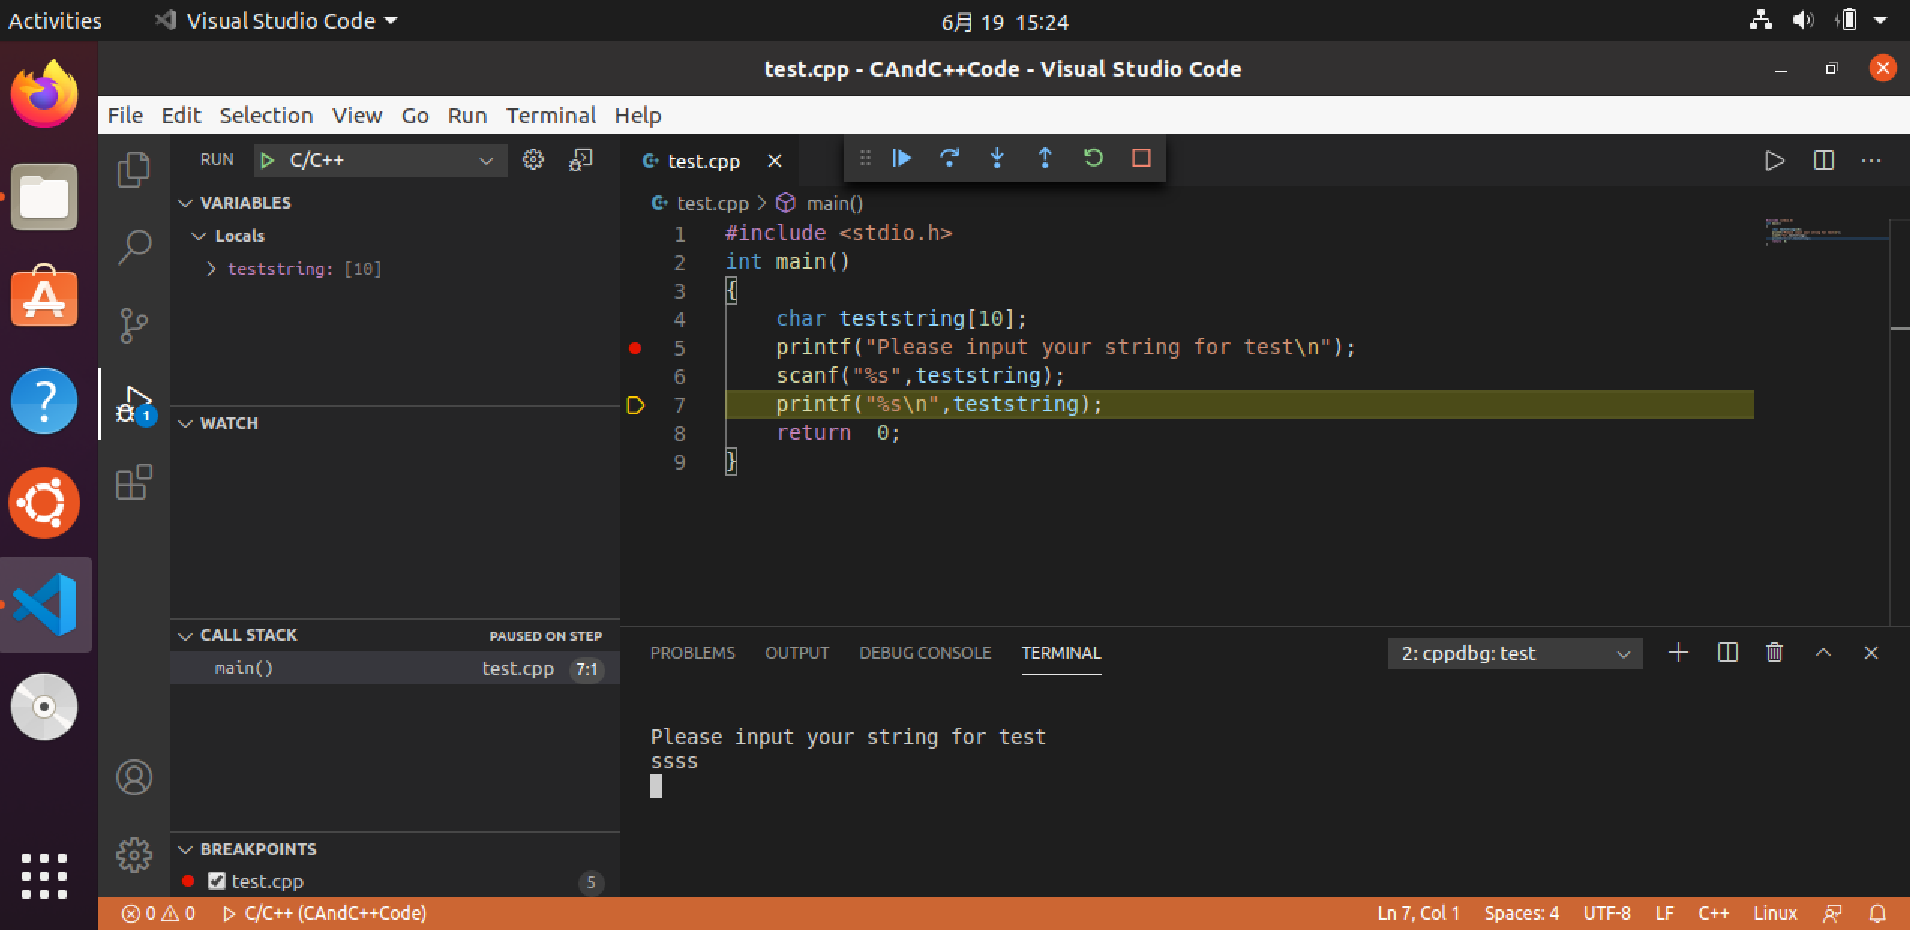Viewport: 1910px width, 930px height.
Task: Click C++ language mode in status bar
Action: point(1714,913)
